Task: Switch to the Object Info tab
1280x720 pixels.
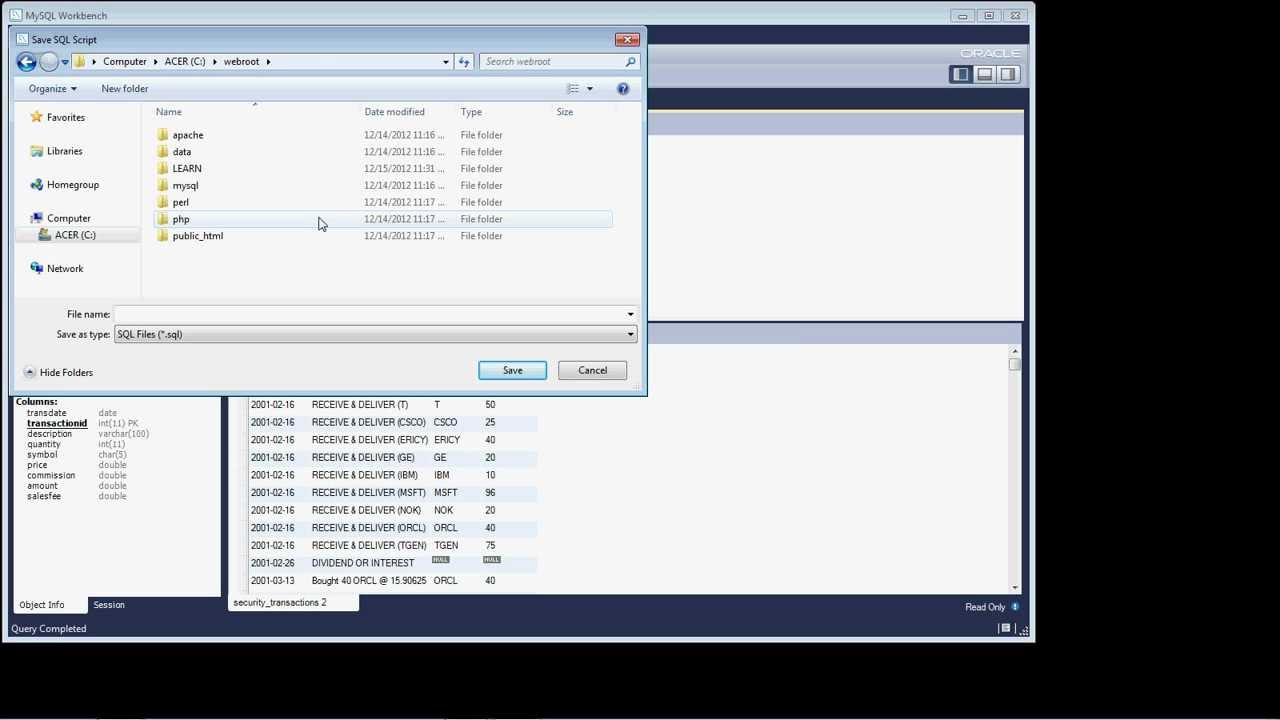Action: pos(42,605)
